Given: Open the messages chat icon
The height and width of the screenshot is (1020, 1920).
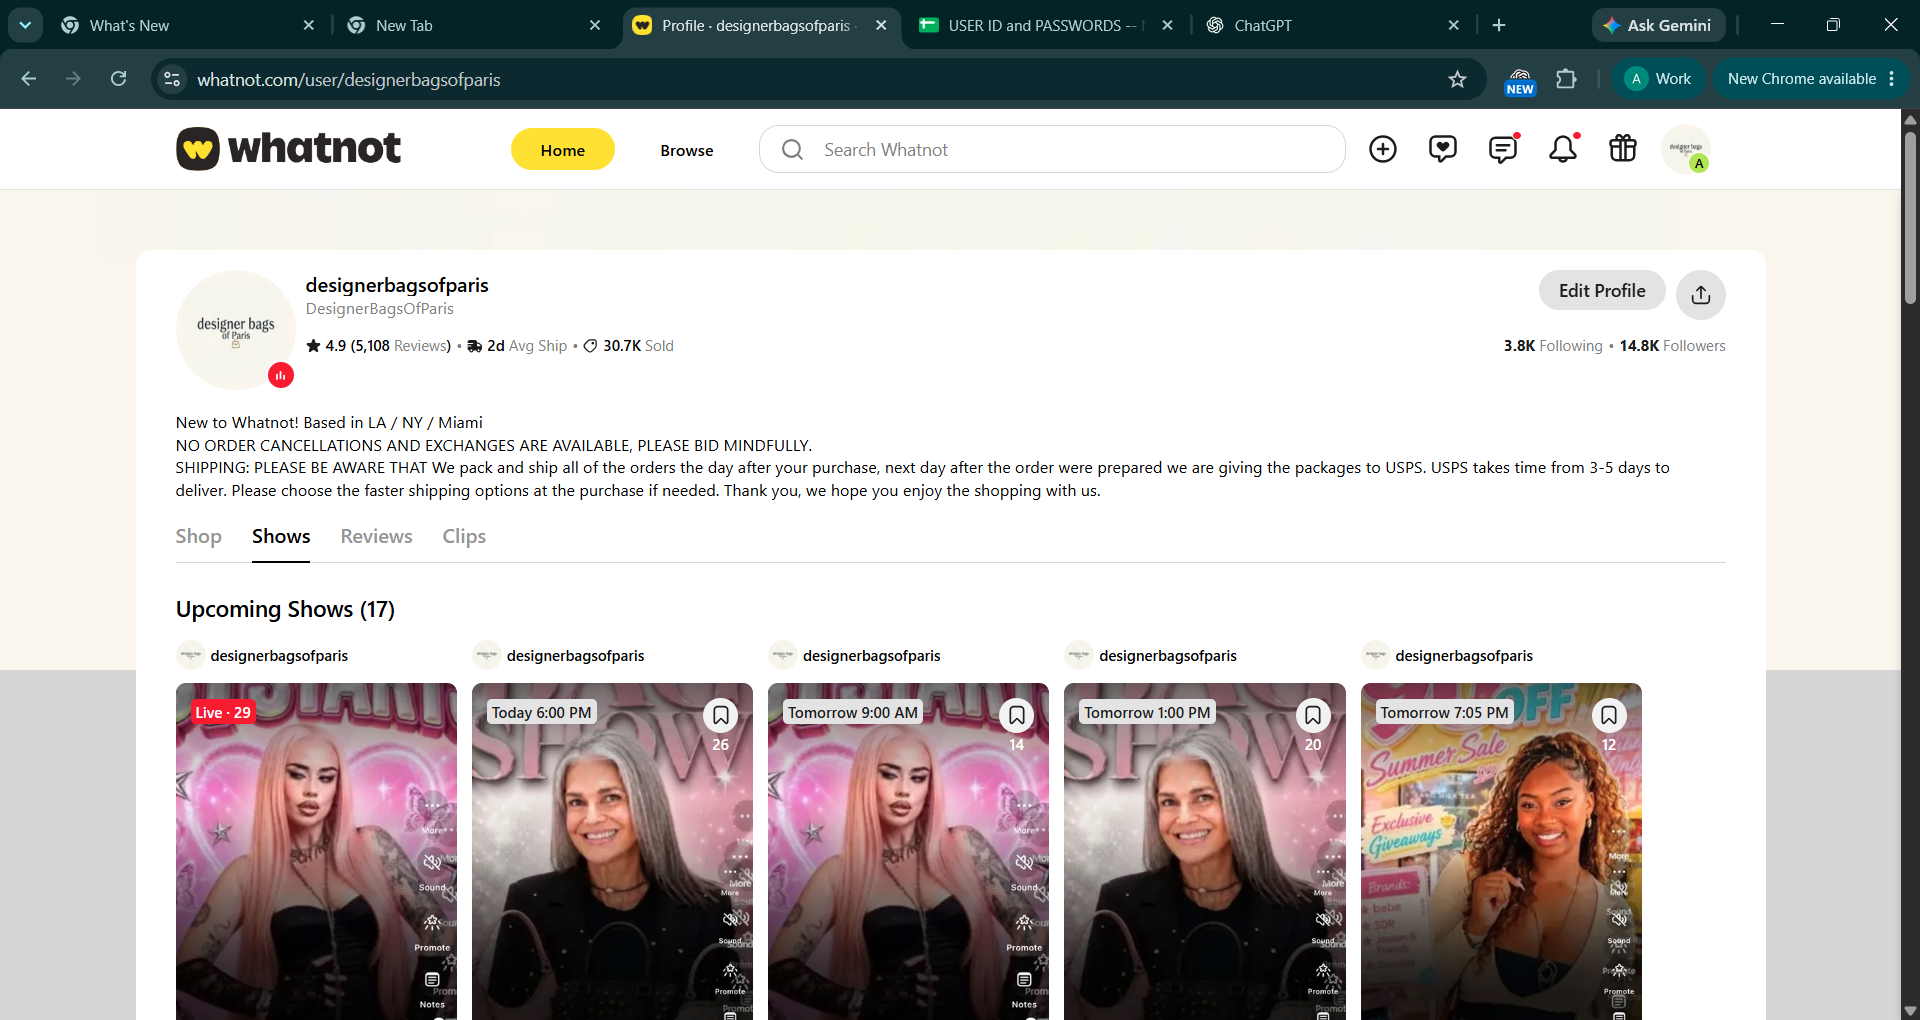Looking at the screenshot, I should [x=1503, y=149].
